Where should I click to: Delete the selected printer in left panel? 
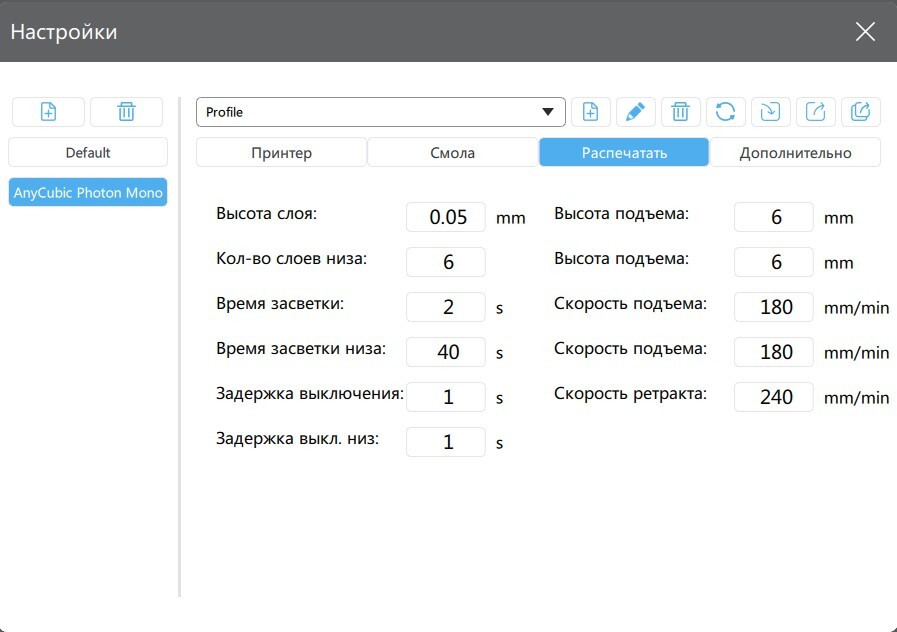126,112
